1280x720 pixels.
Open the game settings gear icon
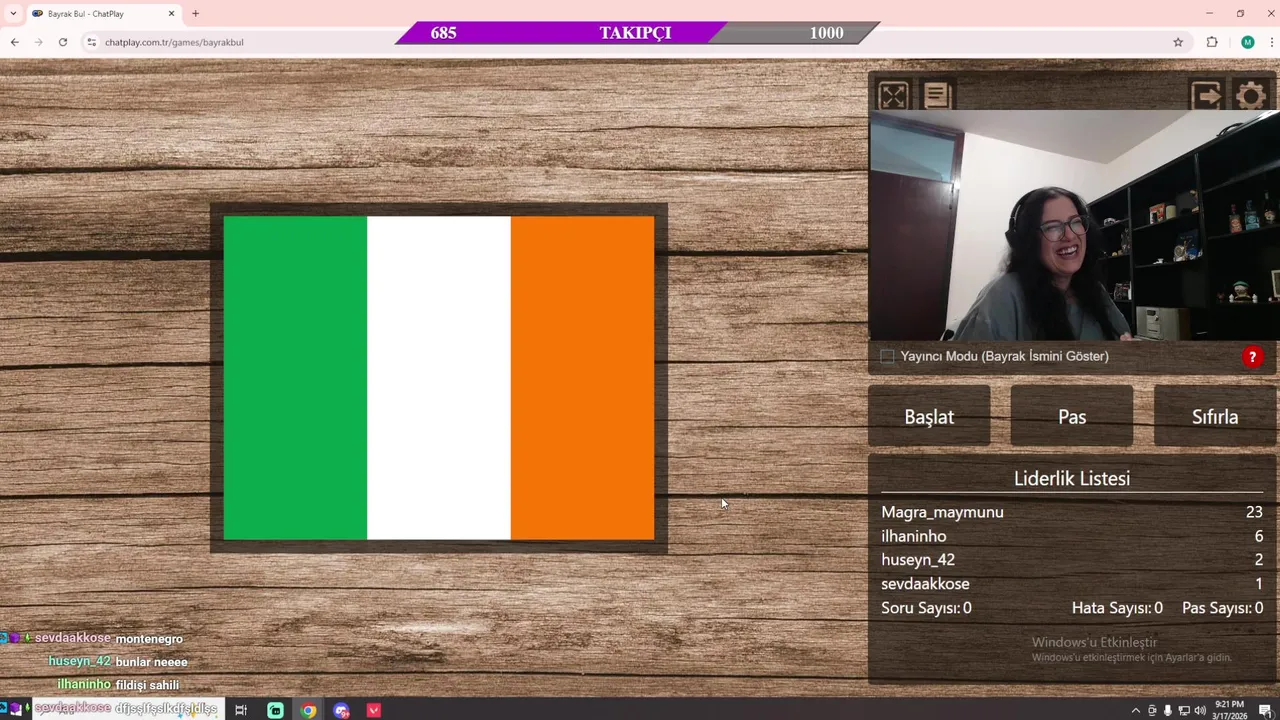[1251, 96]
